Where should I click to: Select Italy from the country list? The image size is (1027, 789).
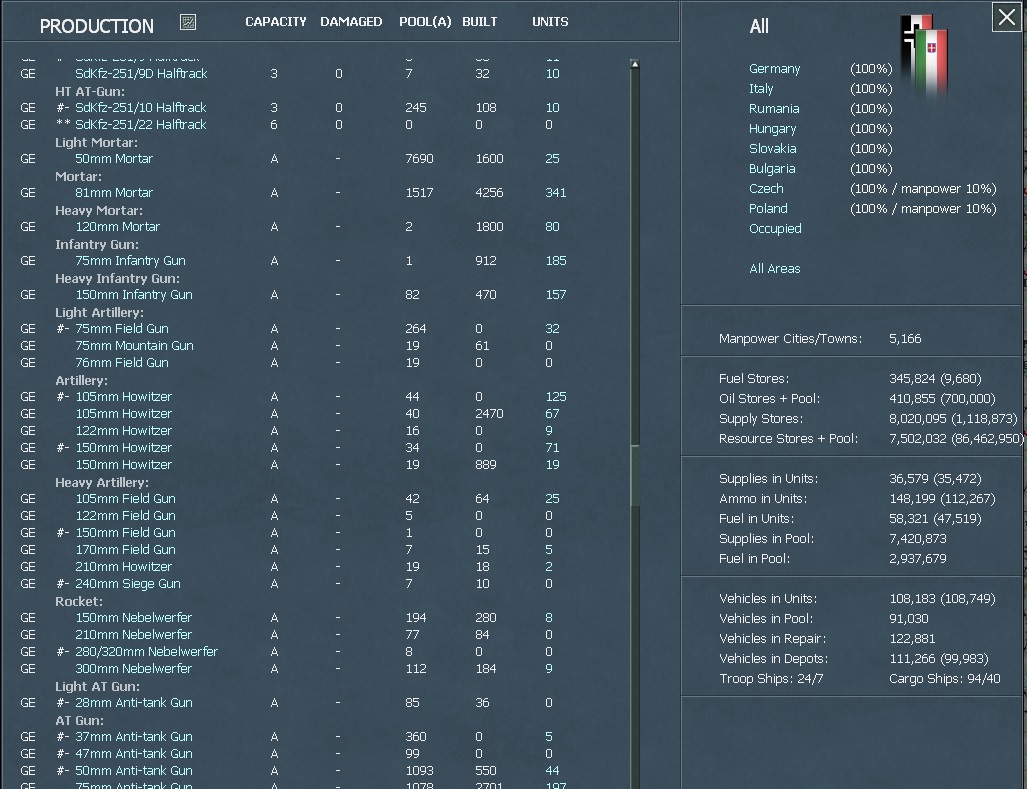pos(761,88)
